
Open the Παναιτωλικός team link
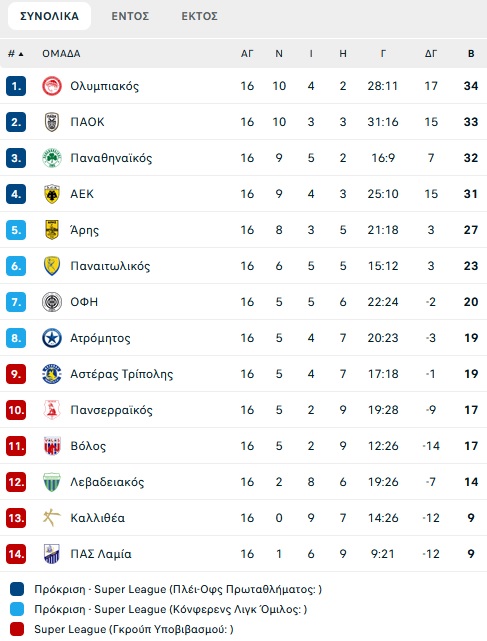[x=110, y=266]
